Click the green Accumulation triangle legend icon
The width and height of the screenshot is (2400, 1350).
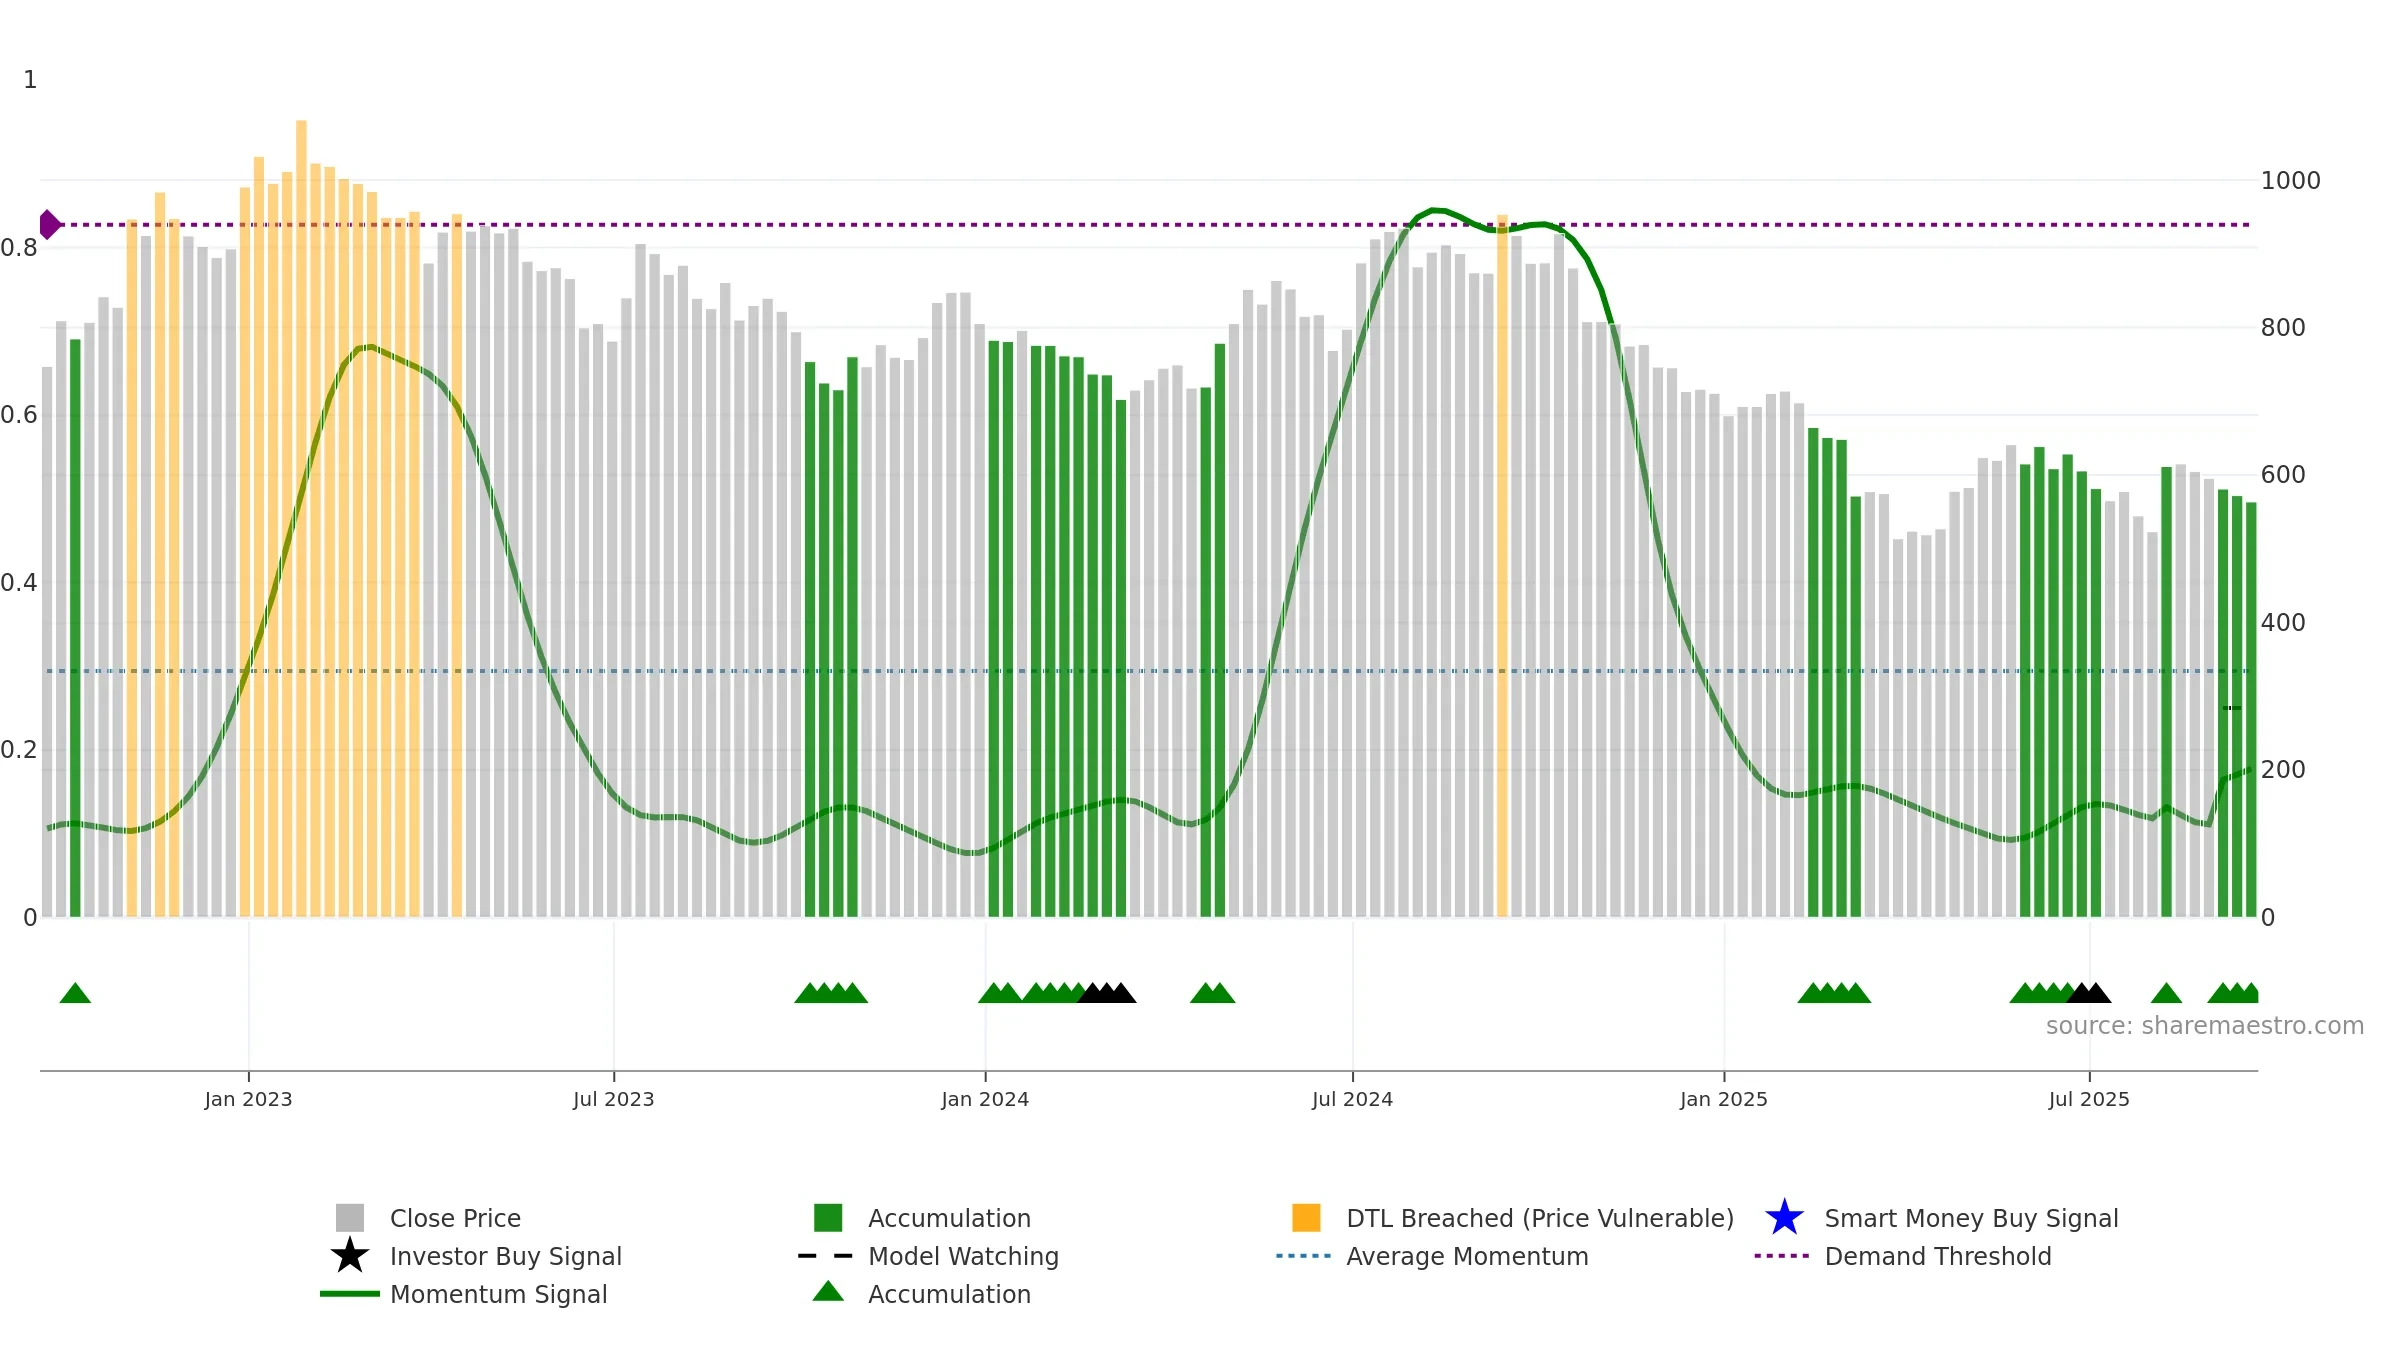828,1292
